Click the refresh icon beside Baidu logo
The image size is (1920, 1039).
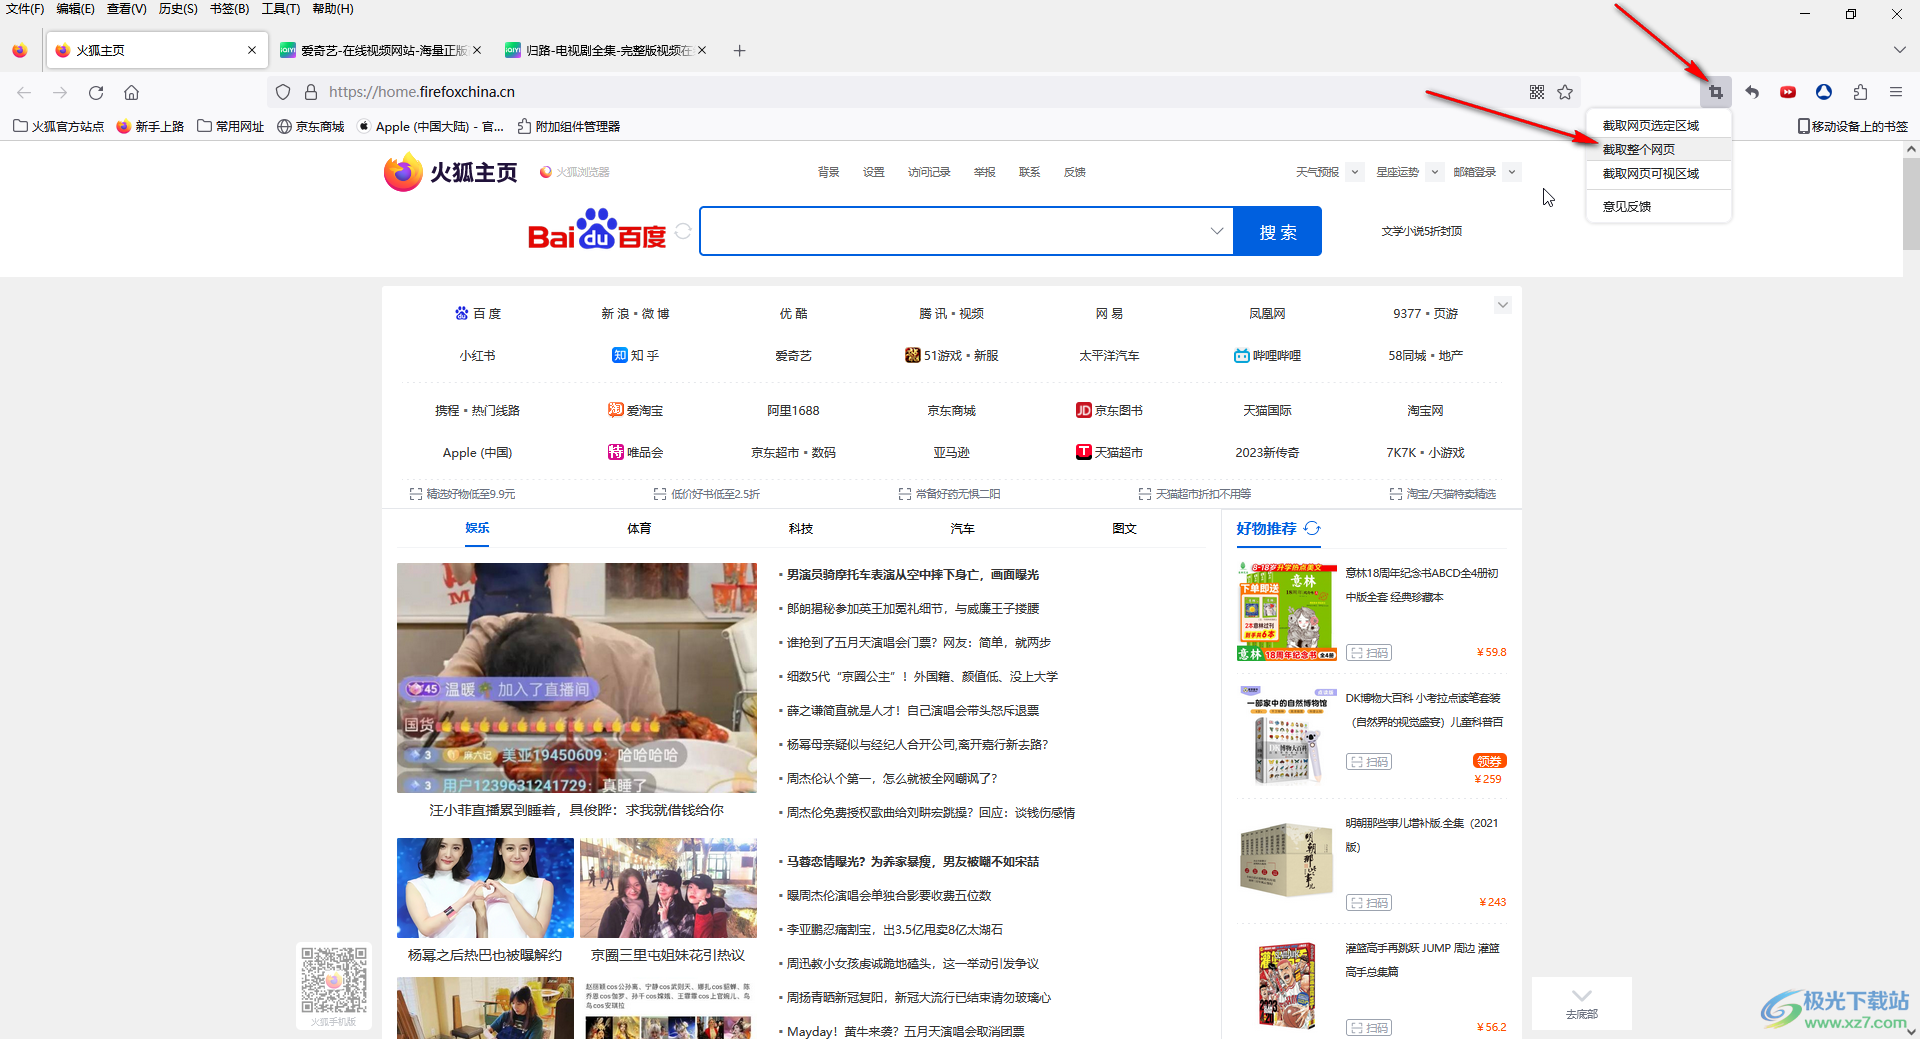tap(683, 231)
